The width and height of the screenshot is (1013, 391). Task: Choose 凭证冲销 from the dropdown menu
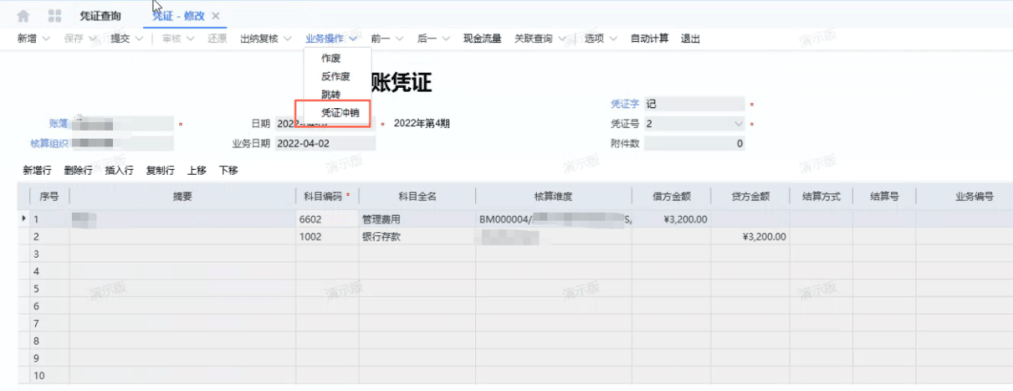point(340,112)
